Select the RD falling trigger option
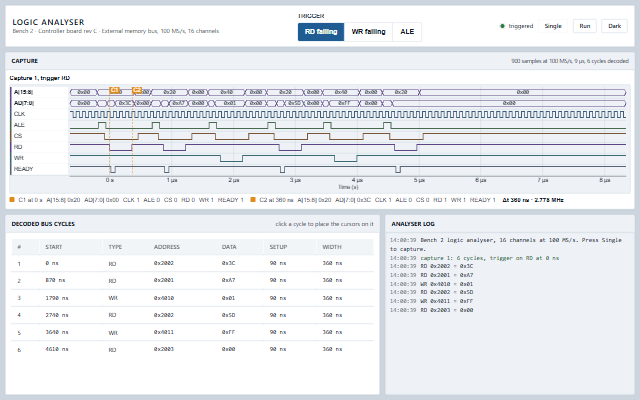640x400 pixels. point(321,32)
